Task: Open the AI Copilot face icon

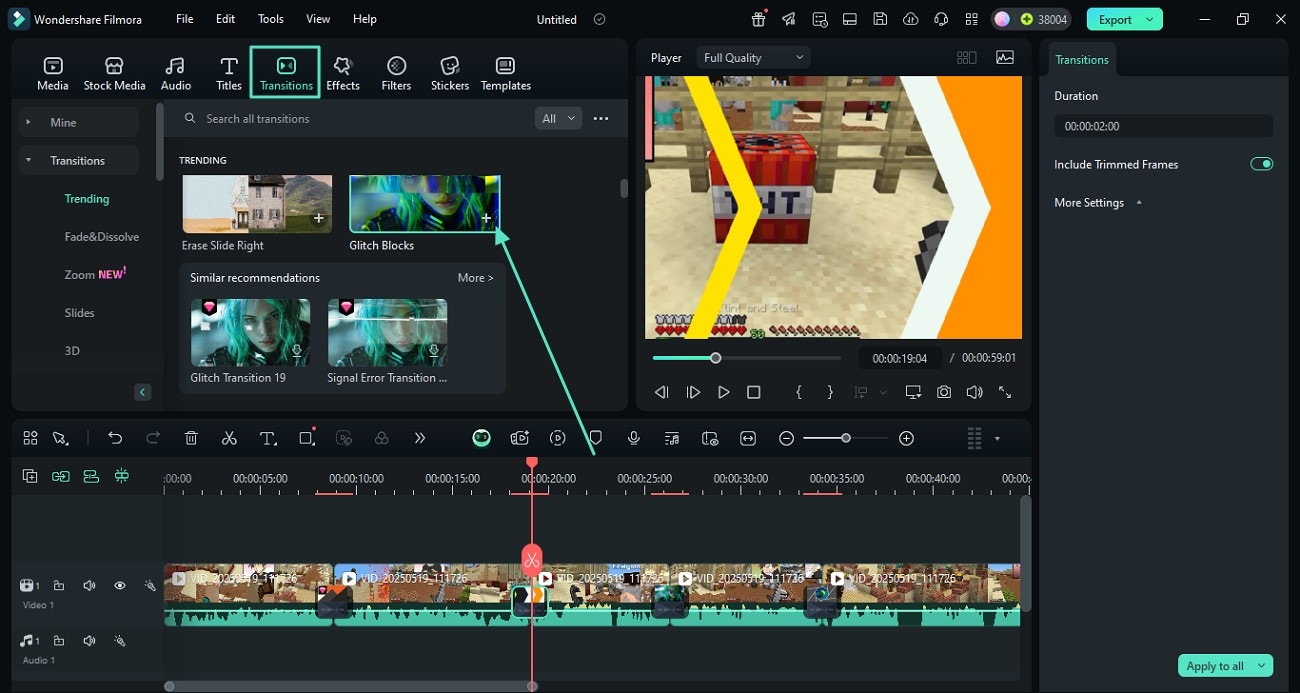Action: pos(481,438)
